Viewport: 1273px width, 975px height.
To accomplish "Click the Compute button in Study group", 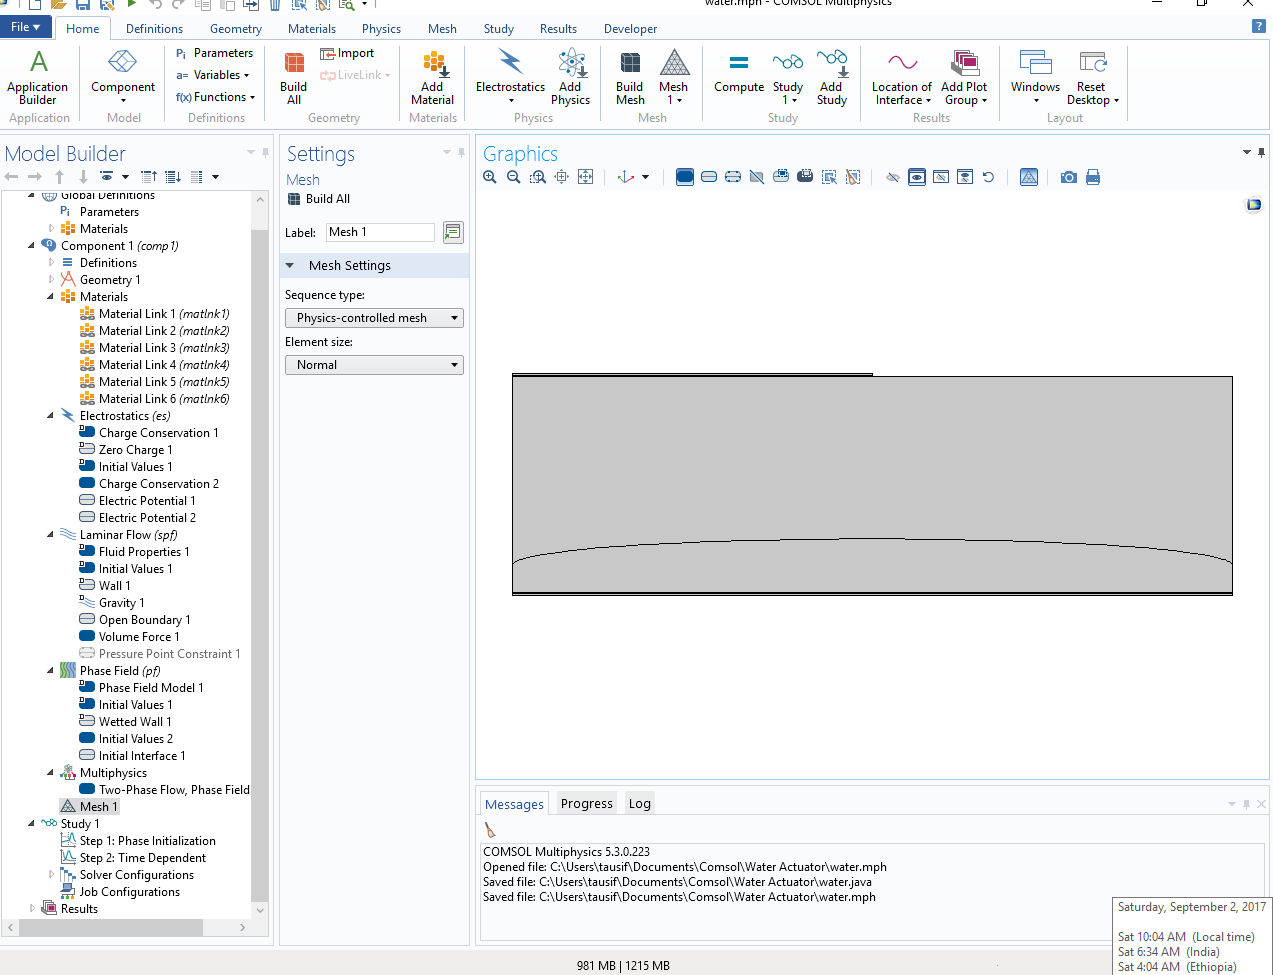I will tap(738, 75).
